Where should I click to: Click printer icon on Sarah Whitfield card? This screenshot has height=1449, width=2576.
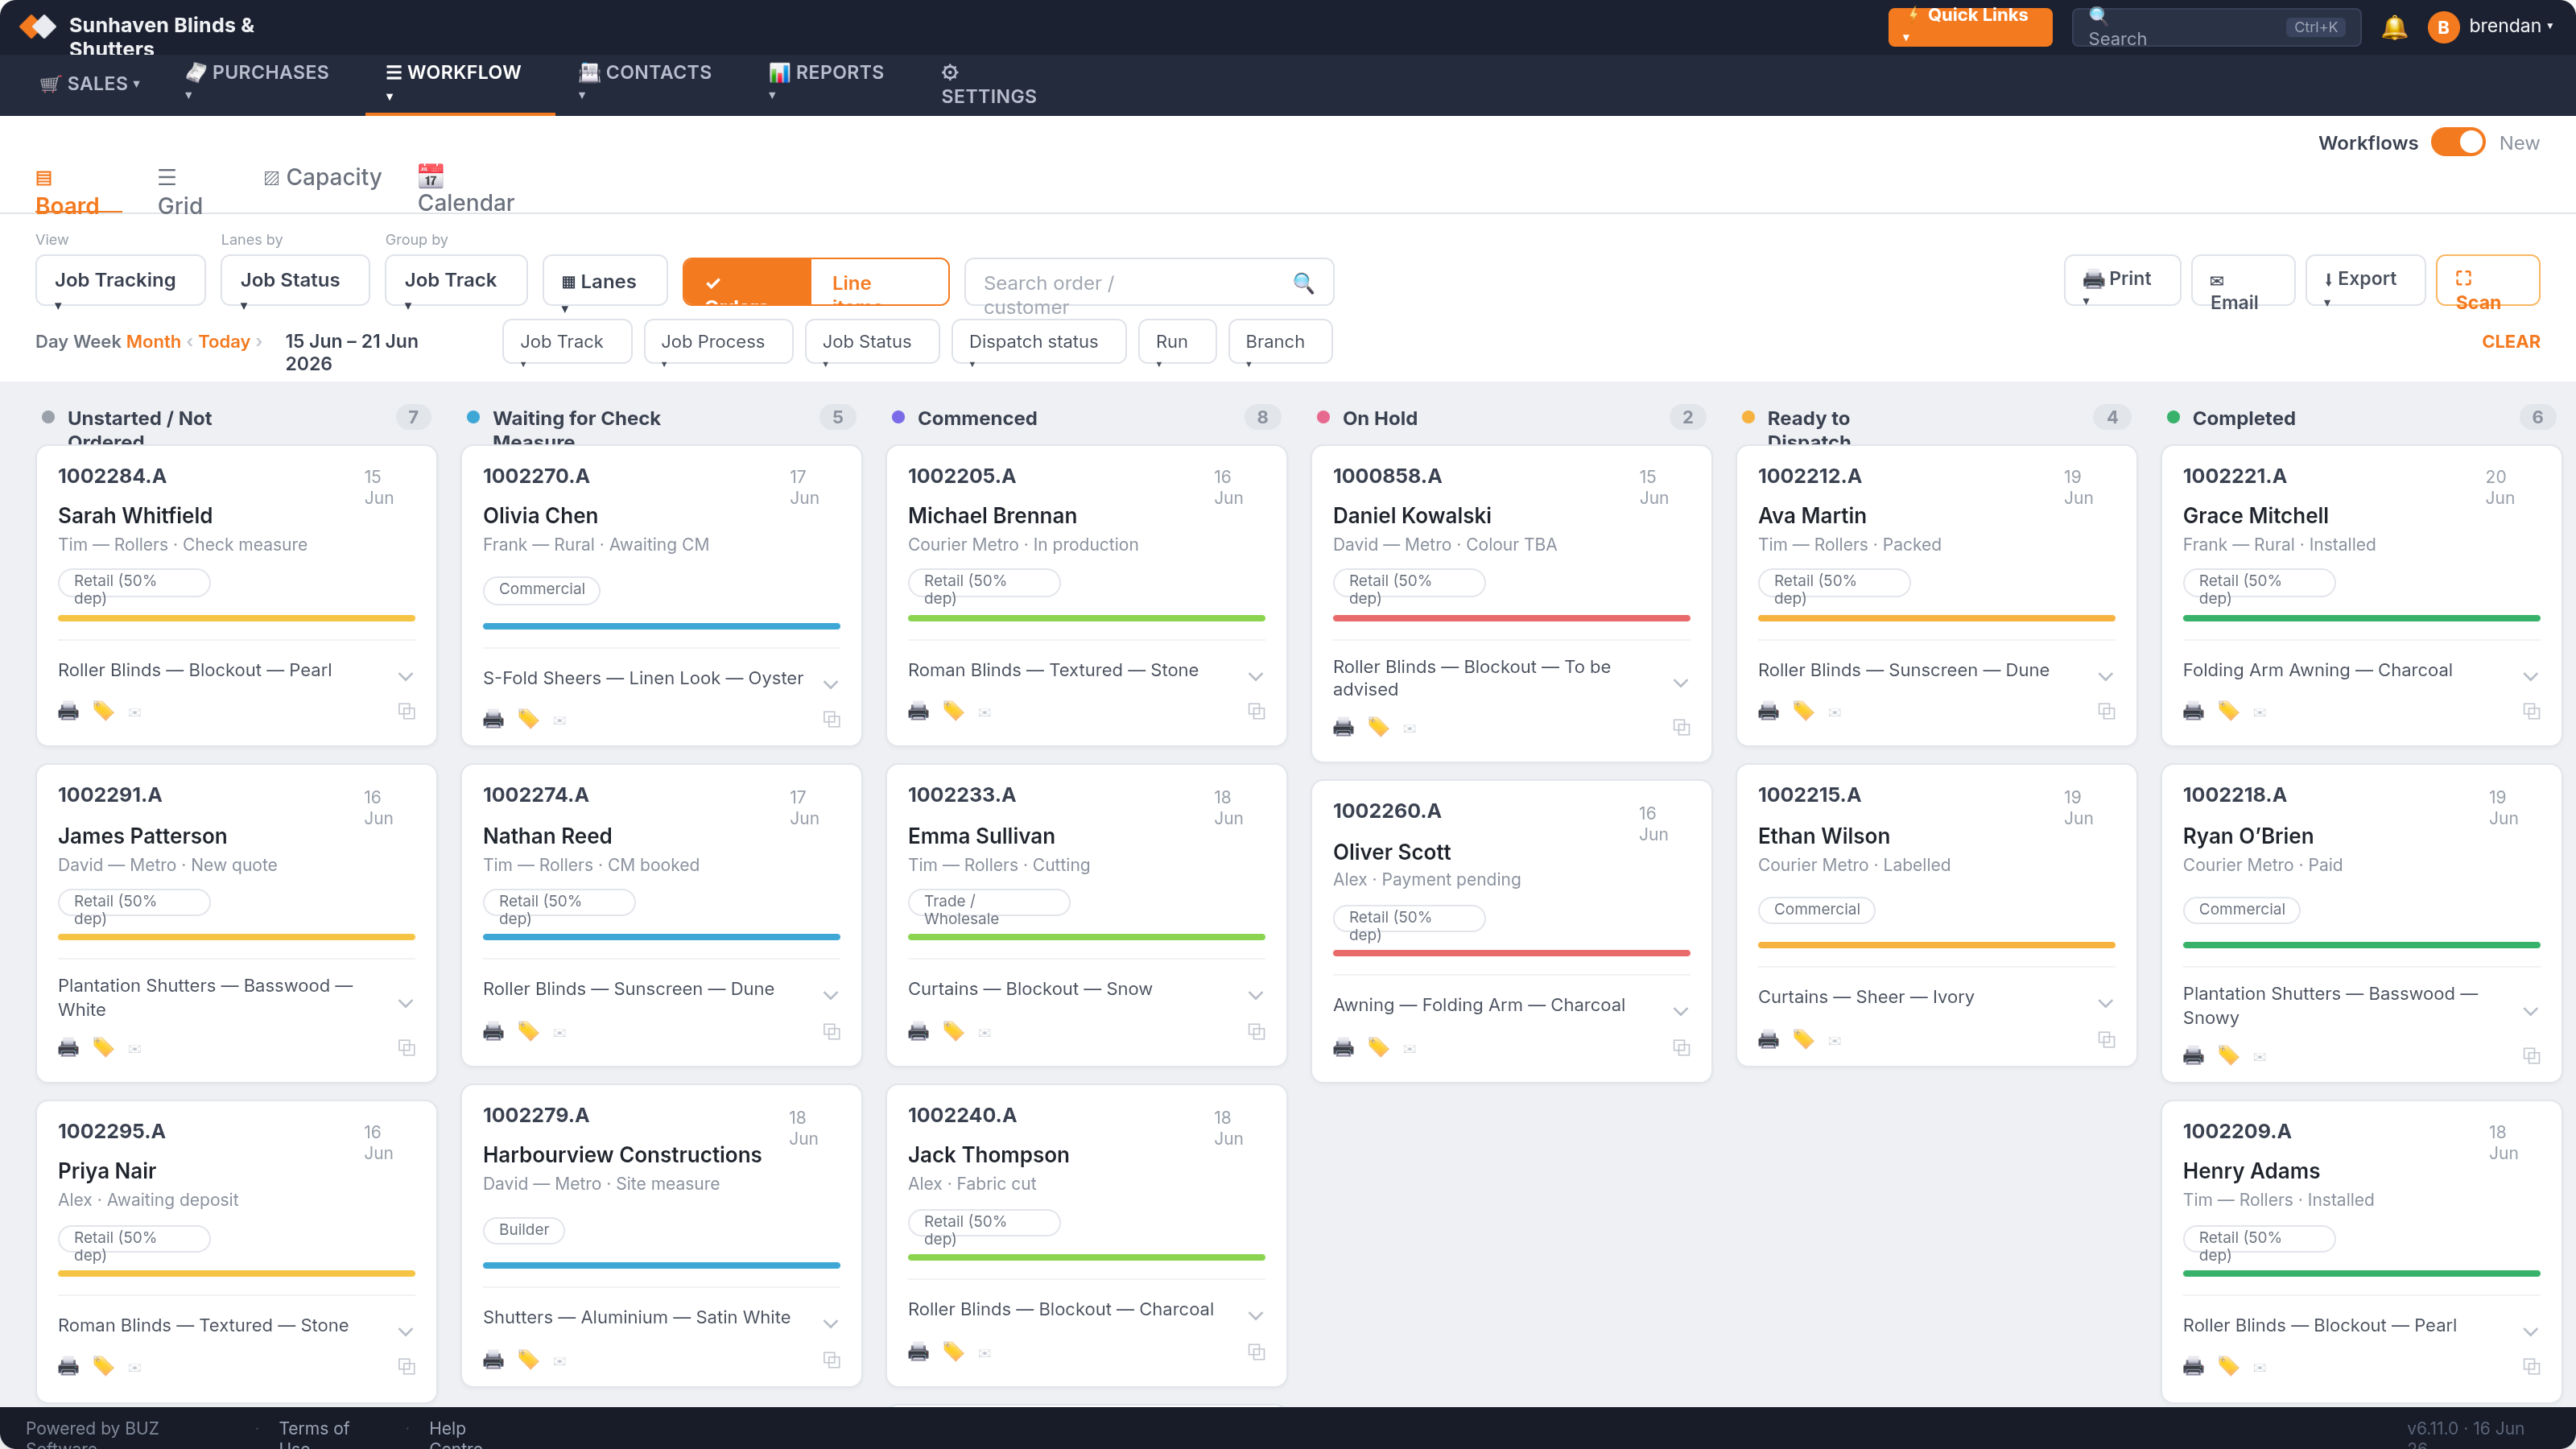[x=68, y=712]
